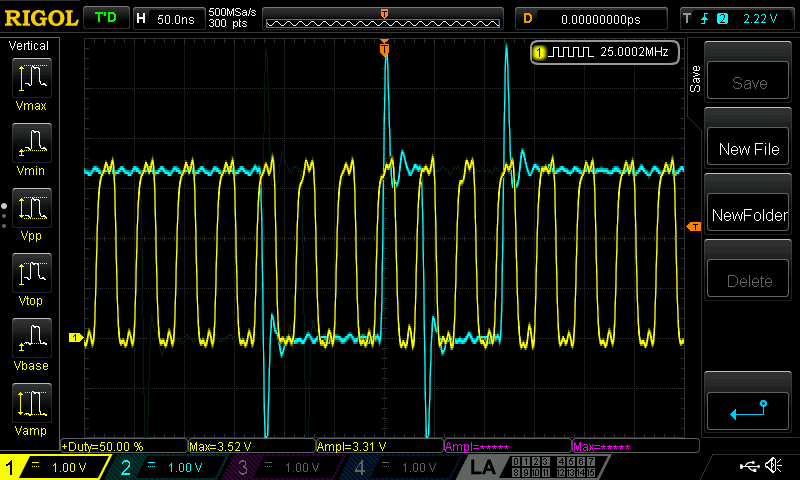
Task: Select the Vmin measurement icon
Action: coord(32,149)
